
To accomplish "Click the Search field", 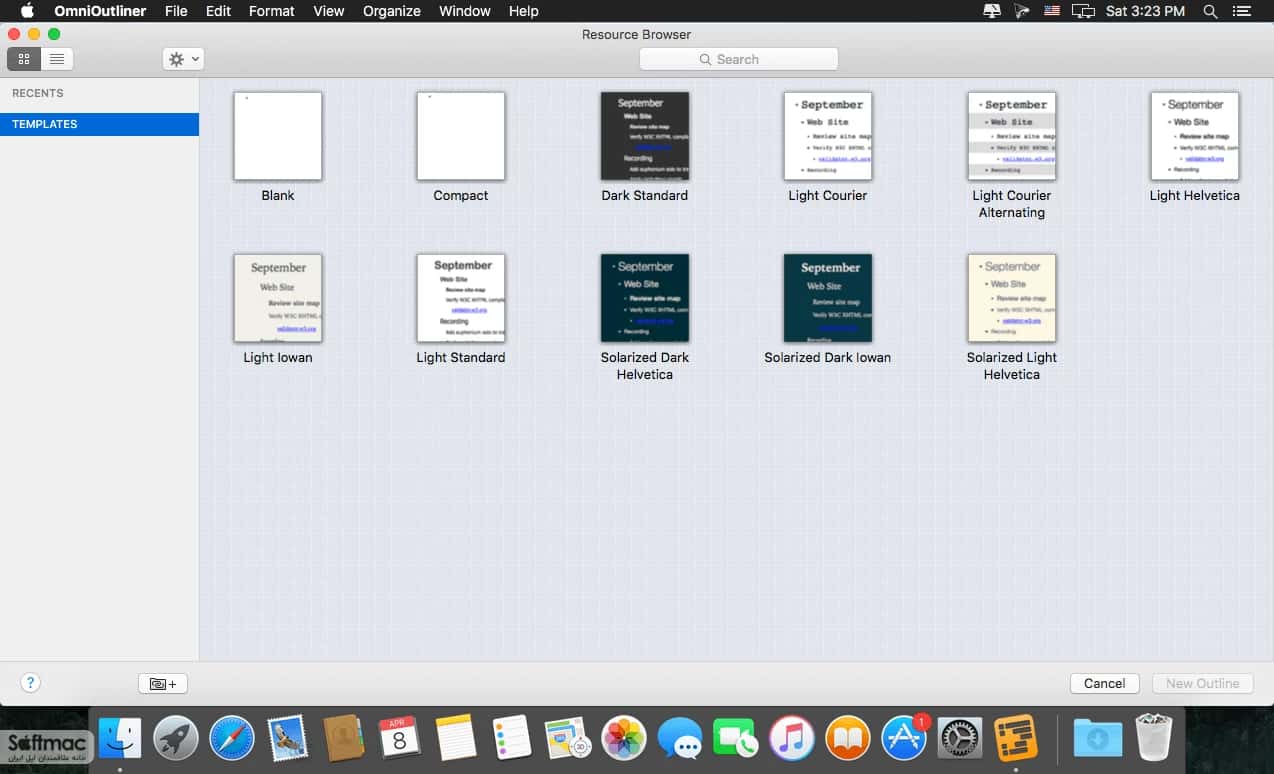I will point(738,59).
